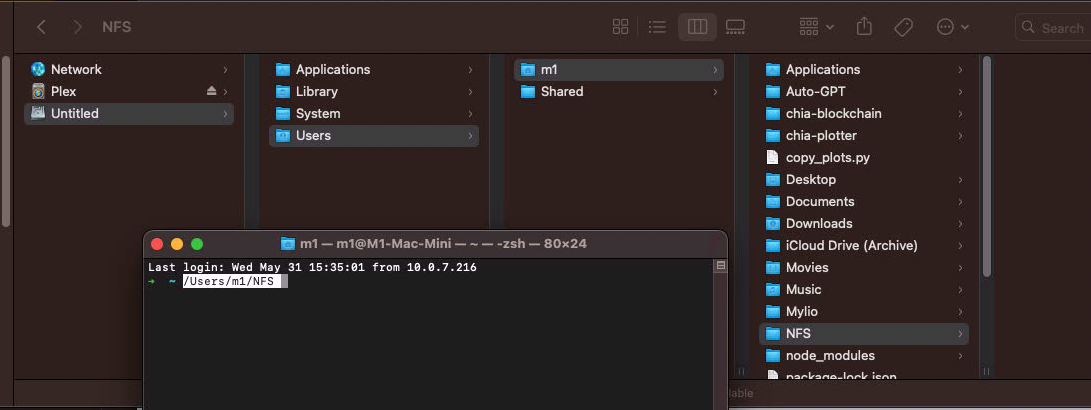1091x410 pixels.
Task: Switch to list view in Finder toolbar
Action: click(x=657, y=27)
